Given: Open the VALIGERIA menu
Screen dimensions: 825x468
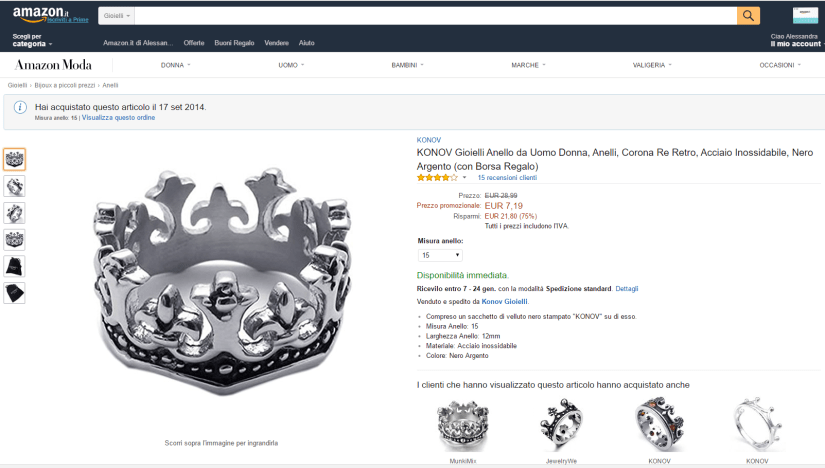Looking at the screenshot, I should (x=651, y=65).
